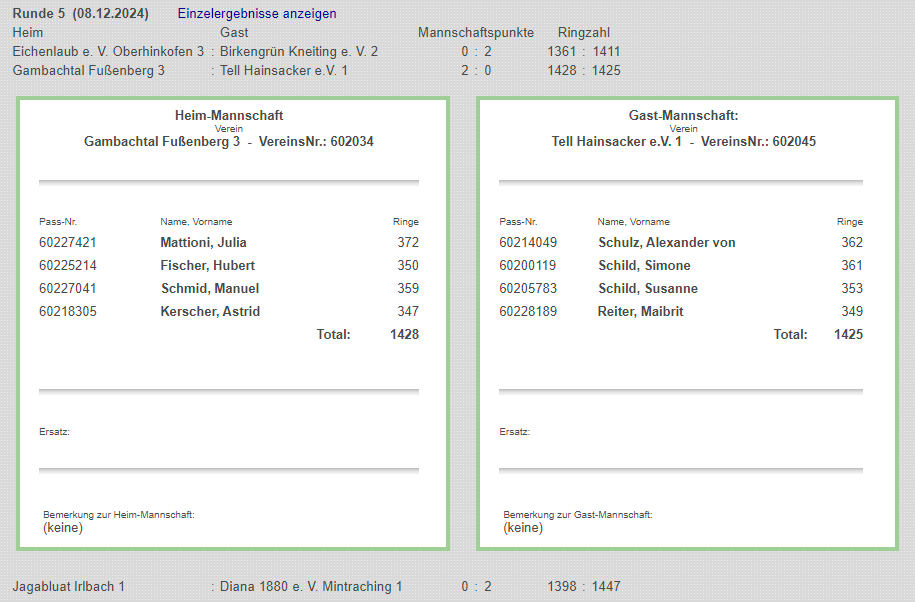Click Tell Hainsacker e.V. 1 in results row

pos(284,70)
